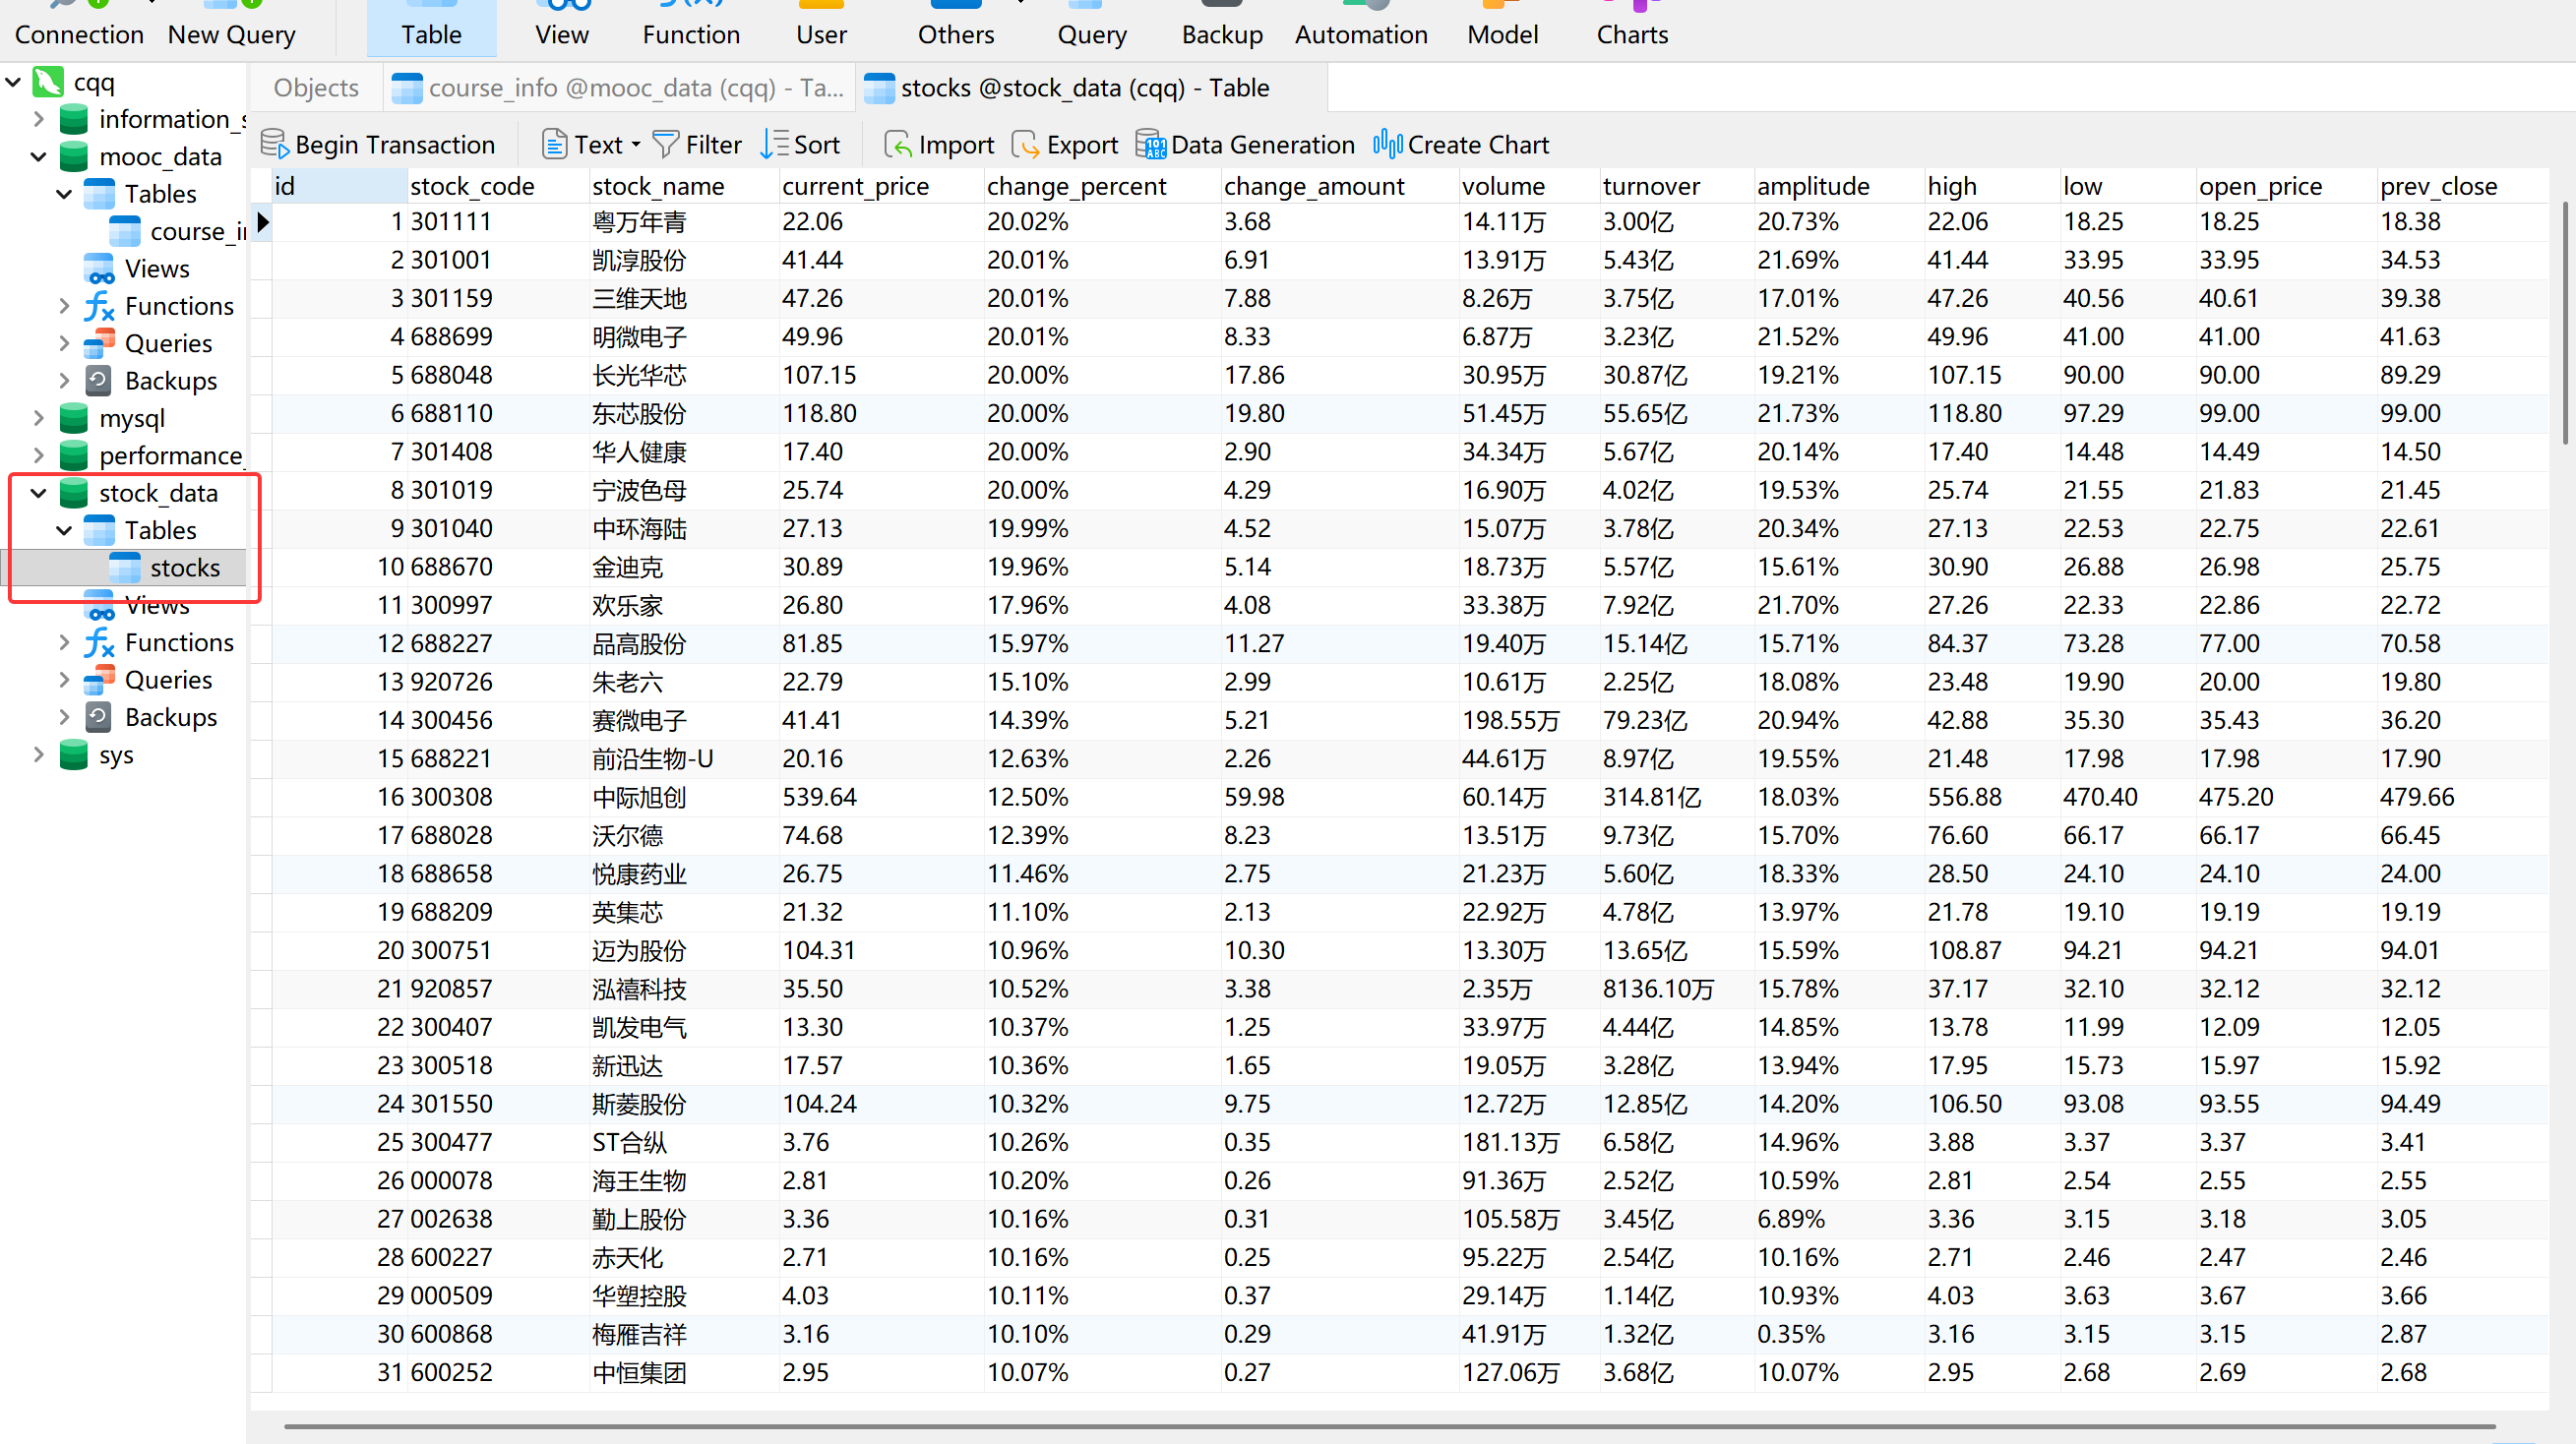Expand Functions under stock_data
This screenshot has width=2576, height=1444.
tap(64, 641)
